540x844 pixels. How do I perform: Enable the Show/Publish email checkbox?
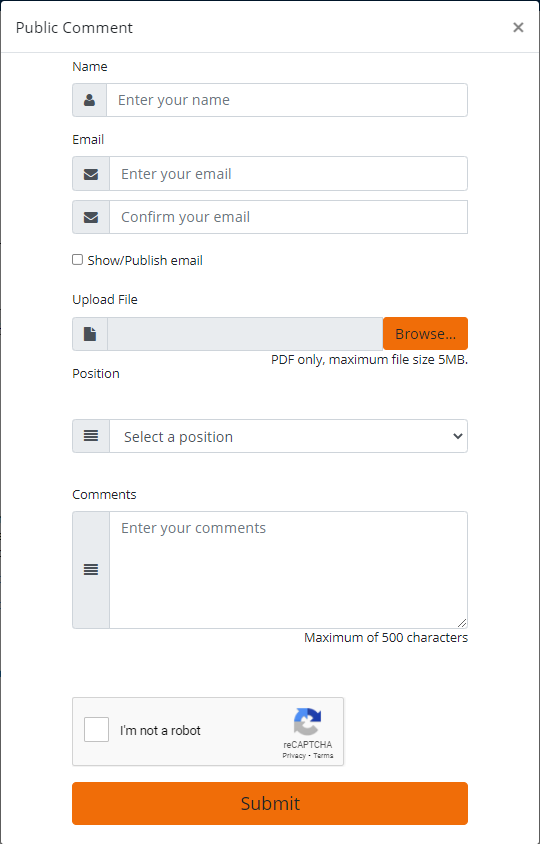coord(78,260)
